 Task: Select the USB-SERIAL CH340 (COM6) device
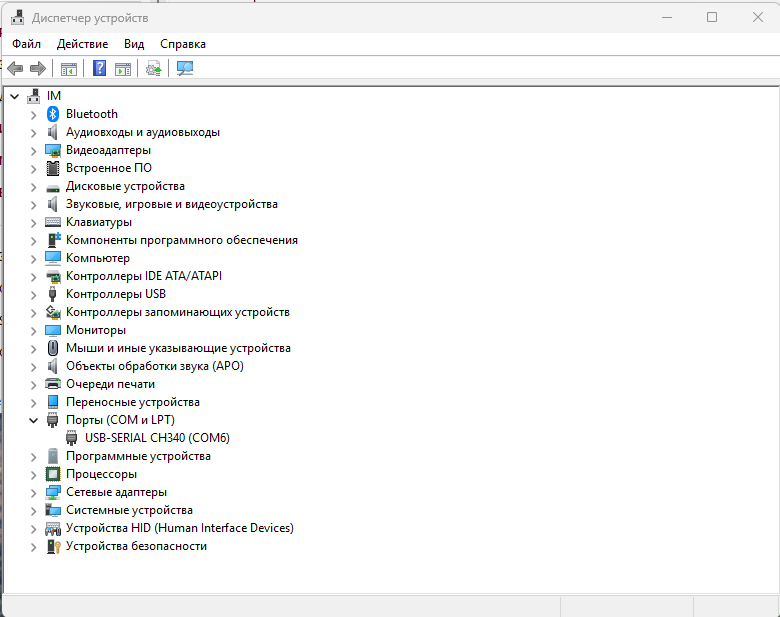(x=158, y=438)
